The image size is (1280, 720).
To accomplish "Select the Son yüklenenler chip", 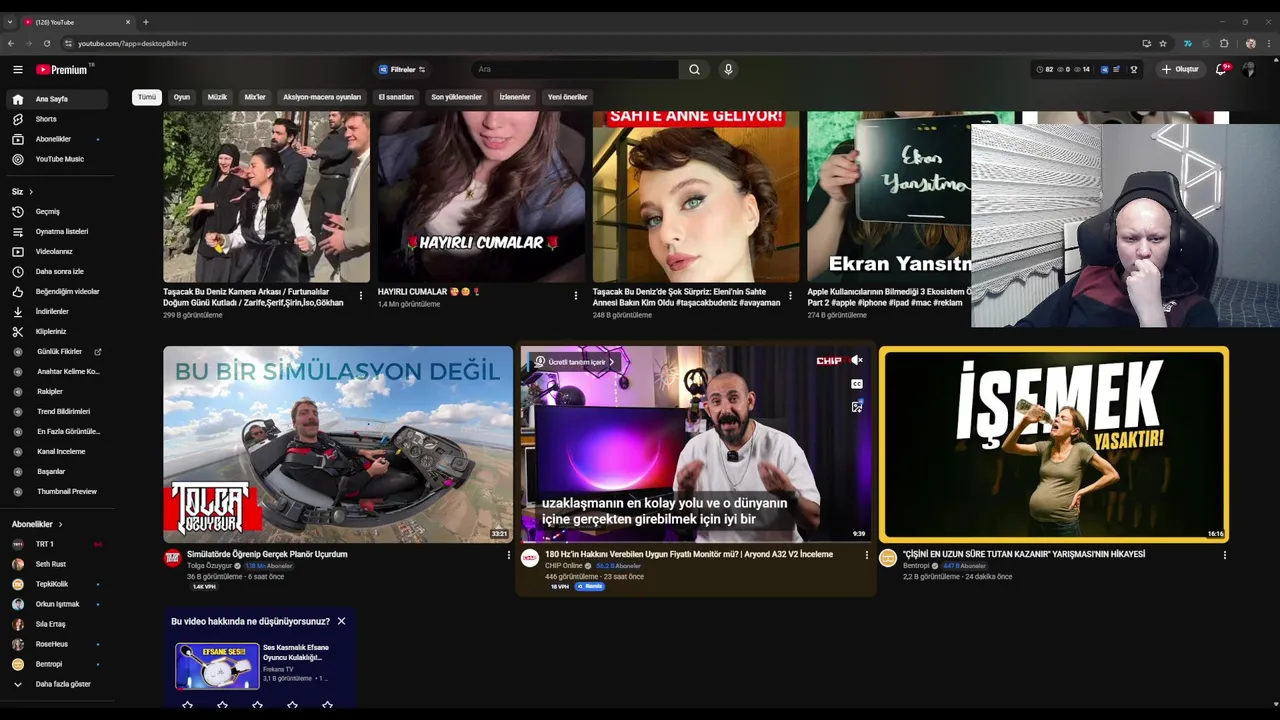I will [x=456, y=97].
